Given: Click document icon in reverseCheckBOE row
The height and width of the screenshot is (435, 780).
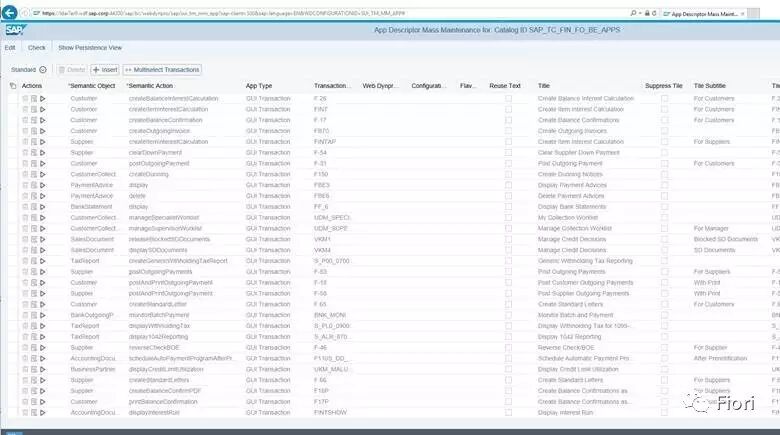Looking at the screenshot, I should (34, 347).
